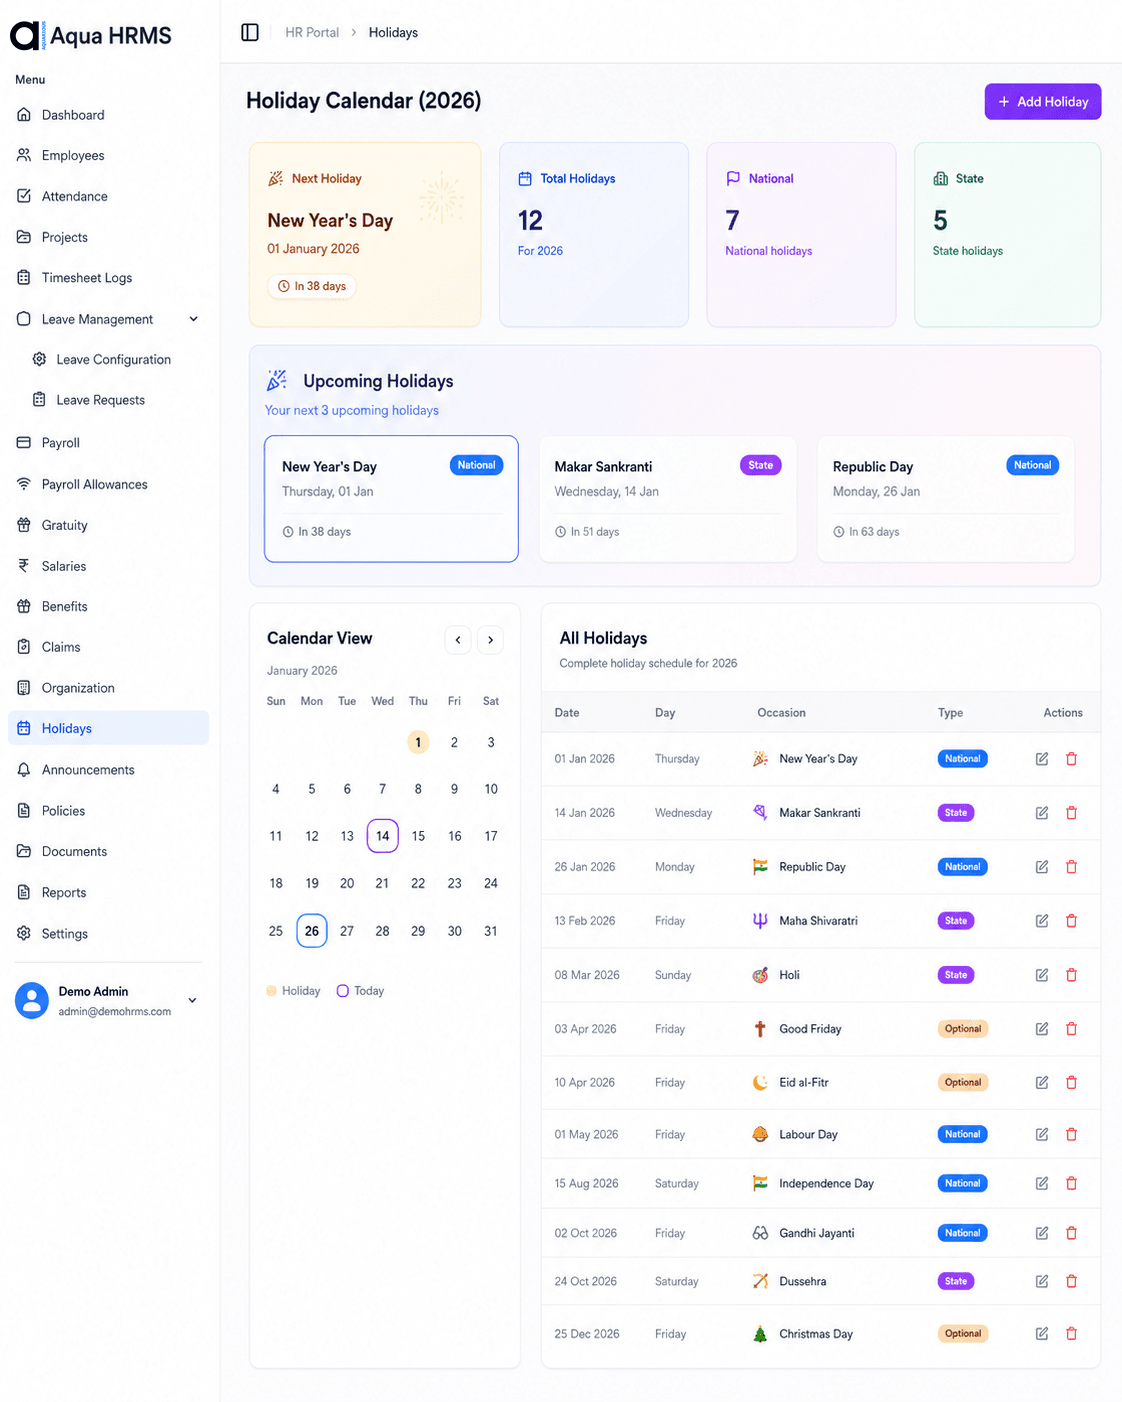Click the '25 Dec 2026' date cell
The height and width of the screenshot is (1402, 1122).
(x=587, y=1334)
